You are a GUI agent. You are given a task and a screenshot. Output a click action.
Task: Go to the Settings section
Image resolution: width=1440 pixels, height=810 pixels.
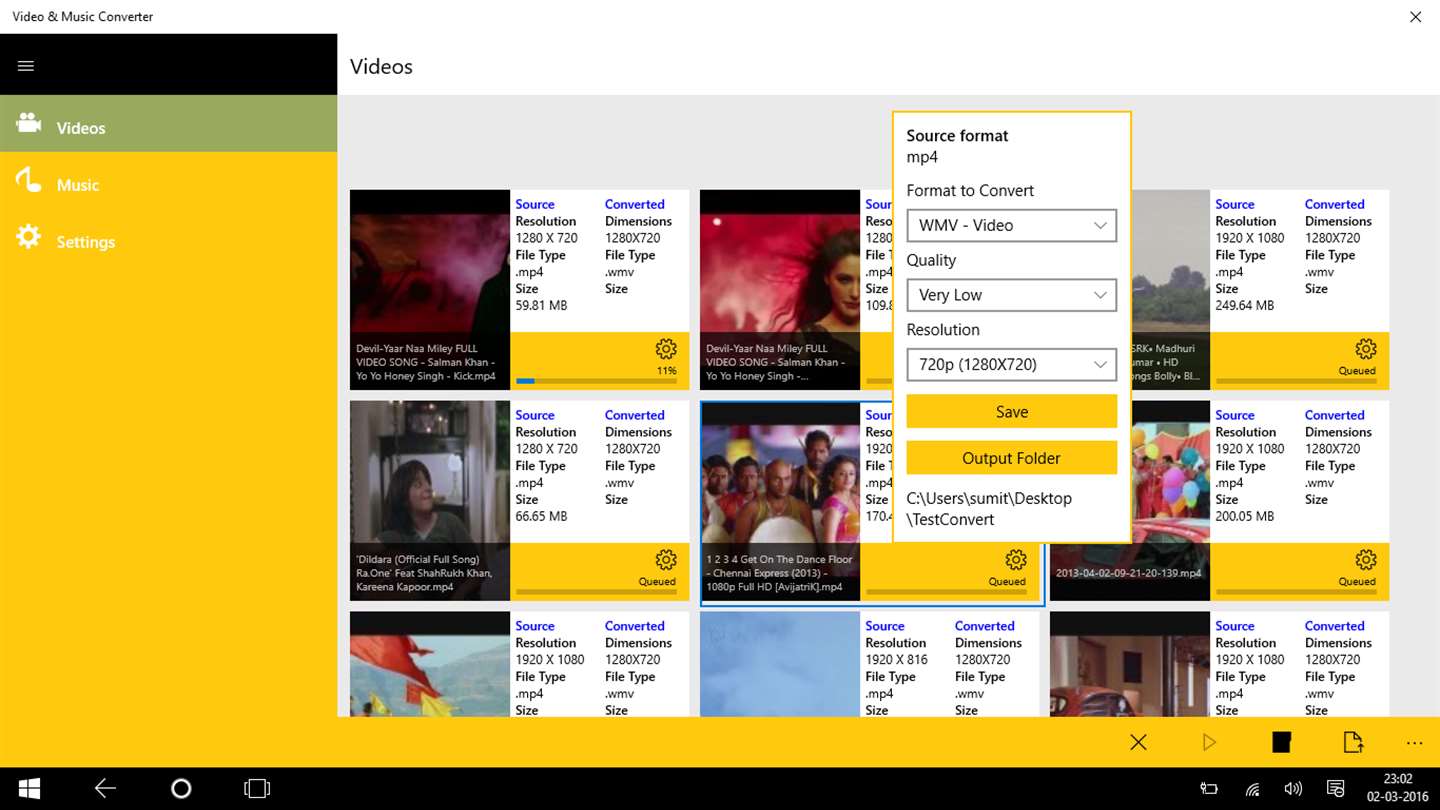click(168, 240)
